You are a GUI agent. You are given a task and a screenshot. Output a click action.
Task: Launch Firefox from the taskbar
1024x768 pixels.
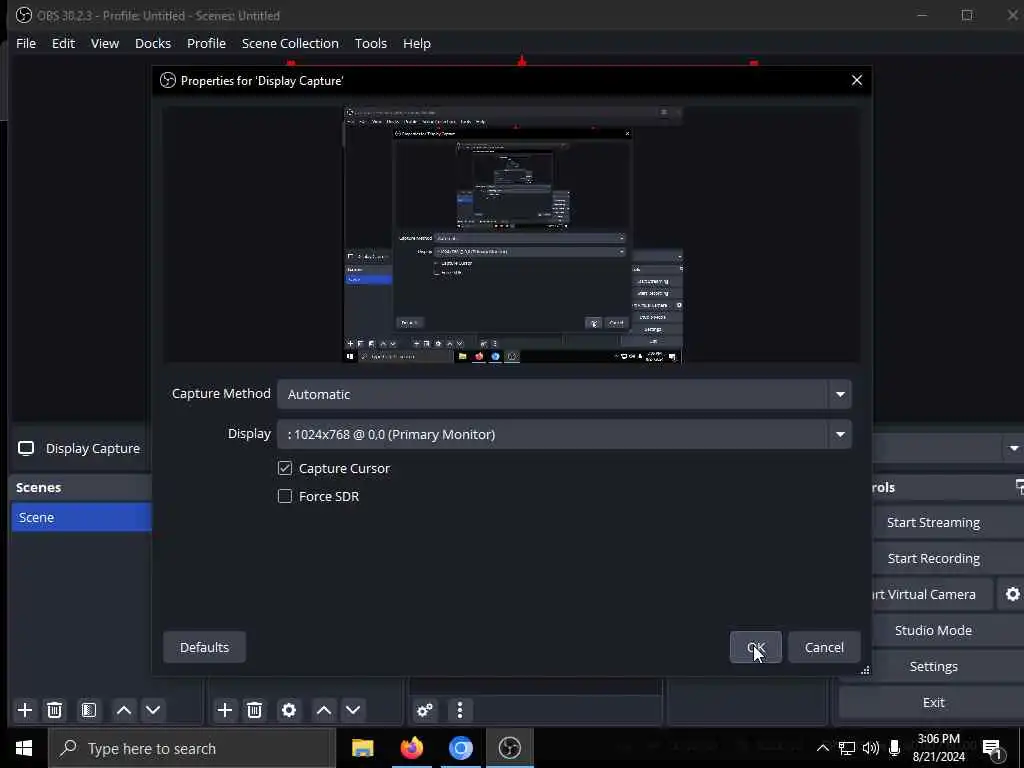411,748
